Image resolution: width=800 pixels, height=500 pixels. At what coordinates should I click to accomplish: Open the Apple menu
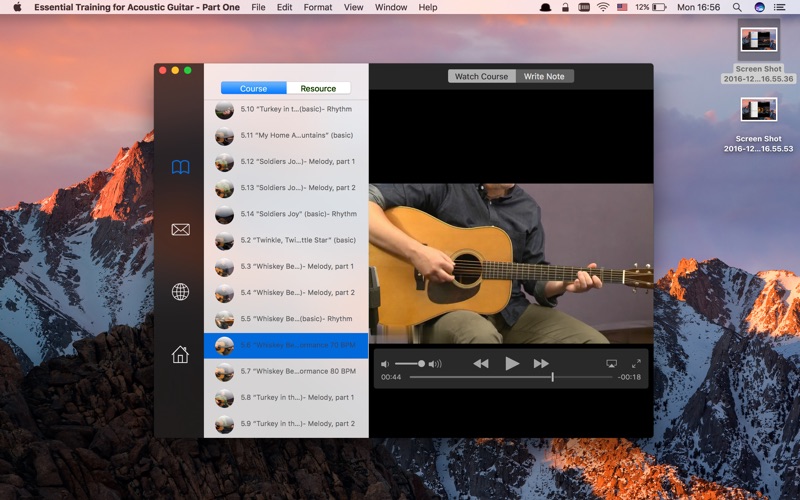17,7
